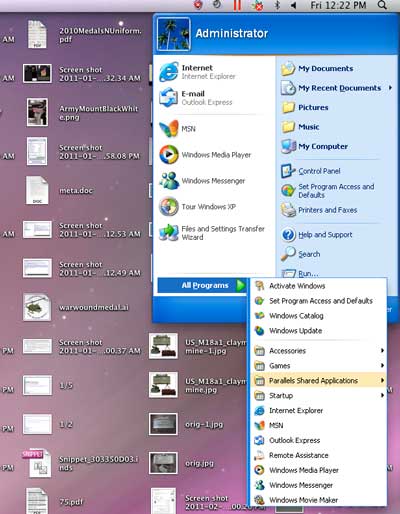This screenshot has height=514, width=400.
Task: Expand the Accessories submenu arrow
Action: (x=382, y=351)
